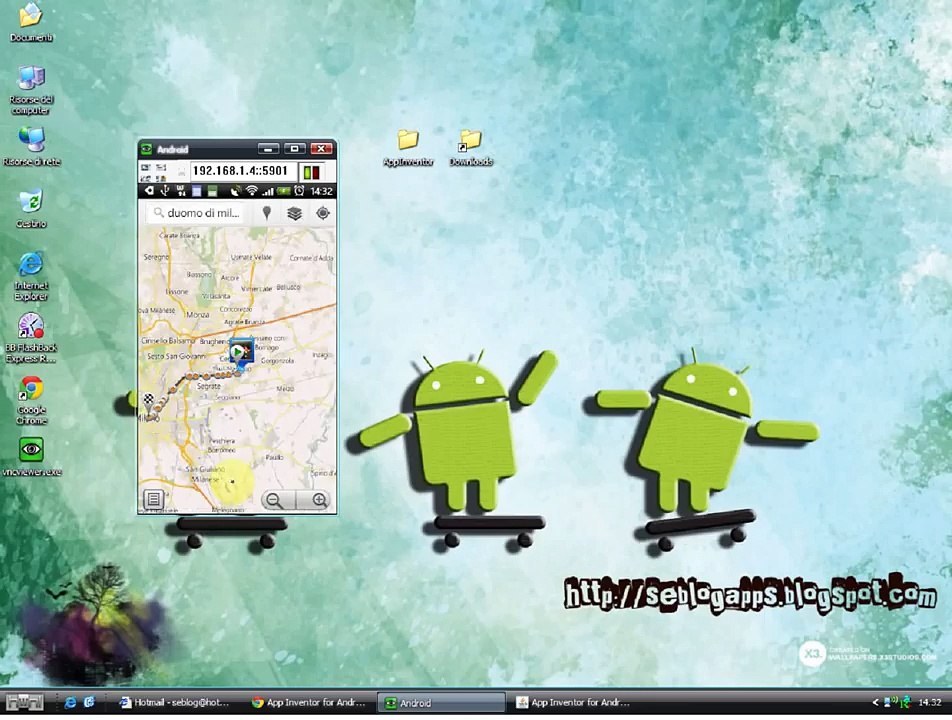Viewport: 952px width, 720px height.
Task: Open Risorse del computer icon
Action: (31, 90)
